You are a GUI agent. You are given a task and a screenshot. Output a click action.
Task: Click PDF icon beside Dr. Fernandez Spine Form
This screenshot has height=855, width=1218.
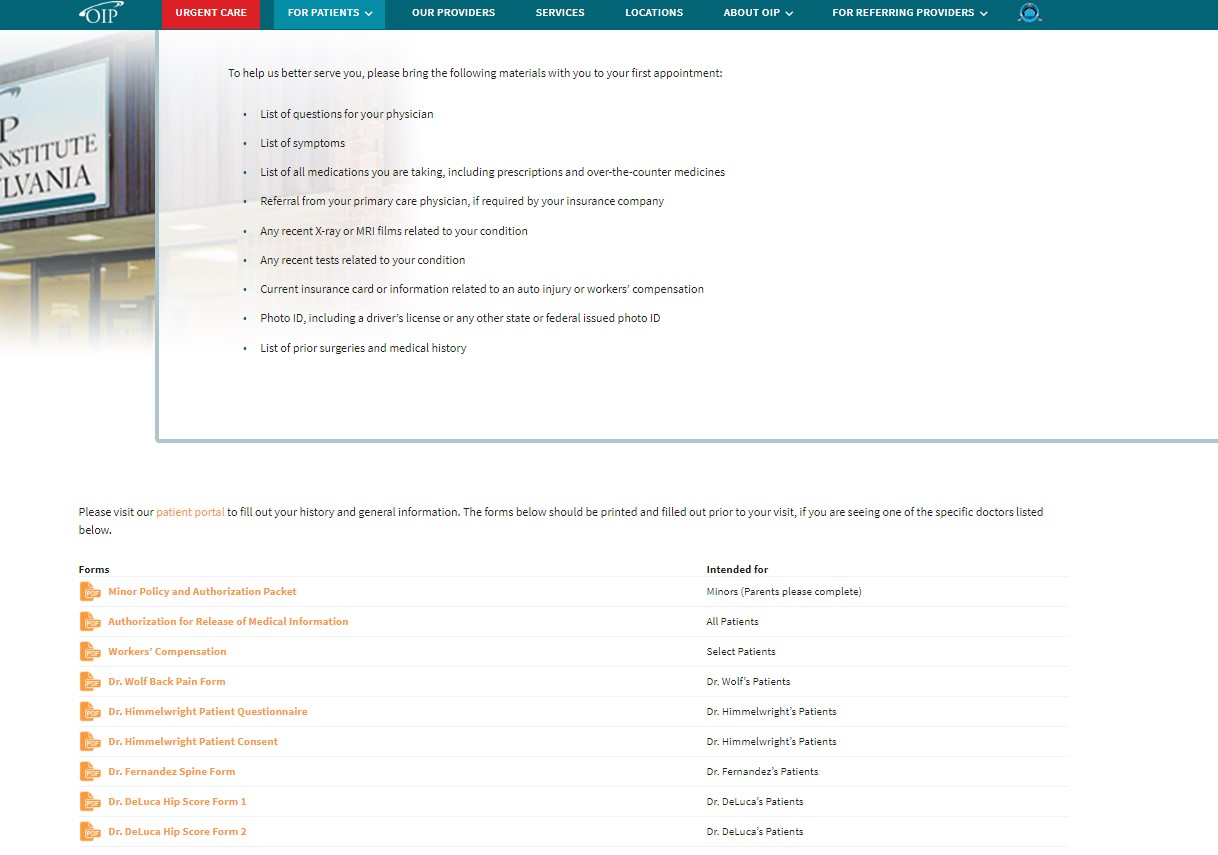click(x=91, y=772)
